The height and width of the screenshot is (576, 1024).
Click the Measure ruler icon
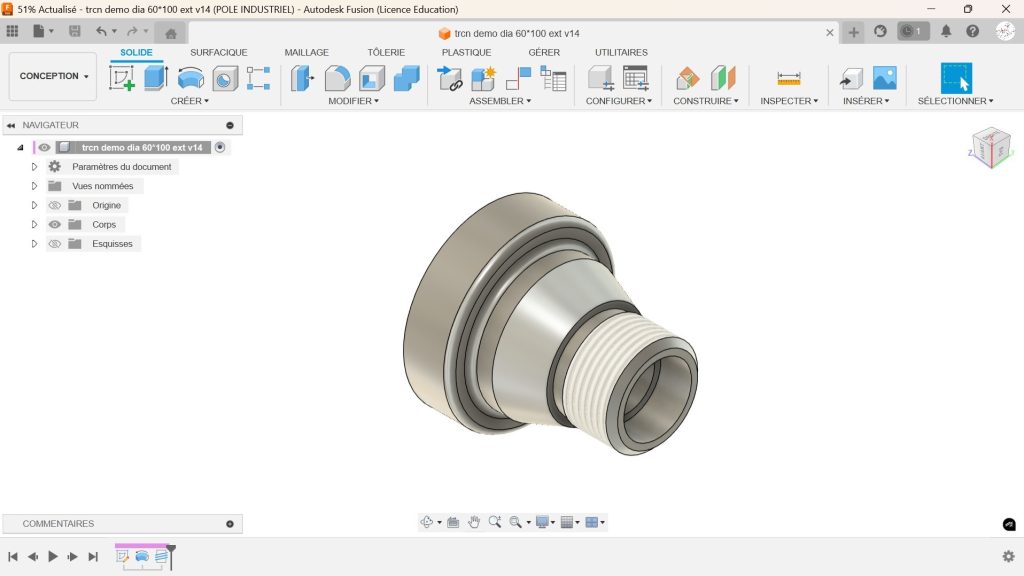[x=789, y=78]
